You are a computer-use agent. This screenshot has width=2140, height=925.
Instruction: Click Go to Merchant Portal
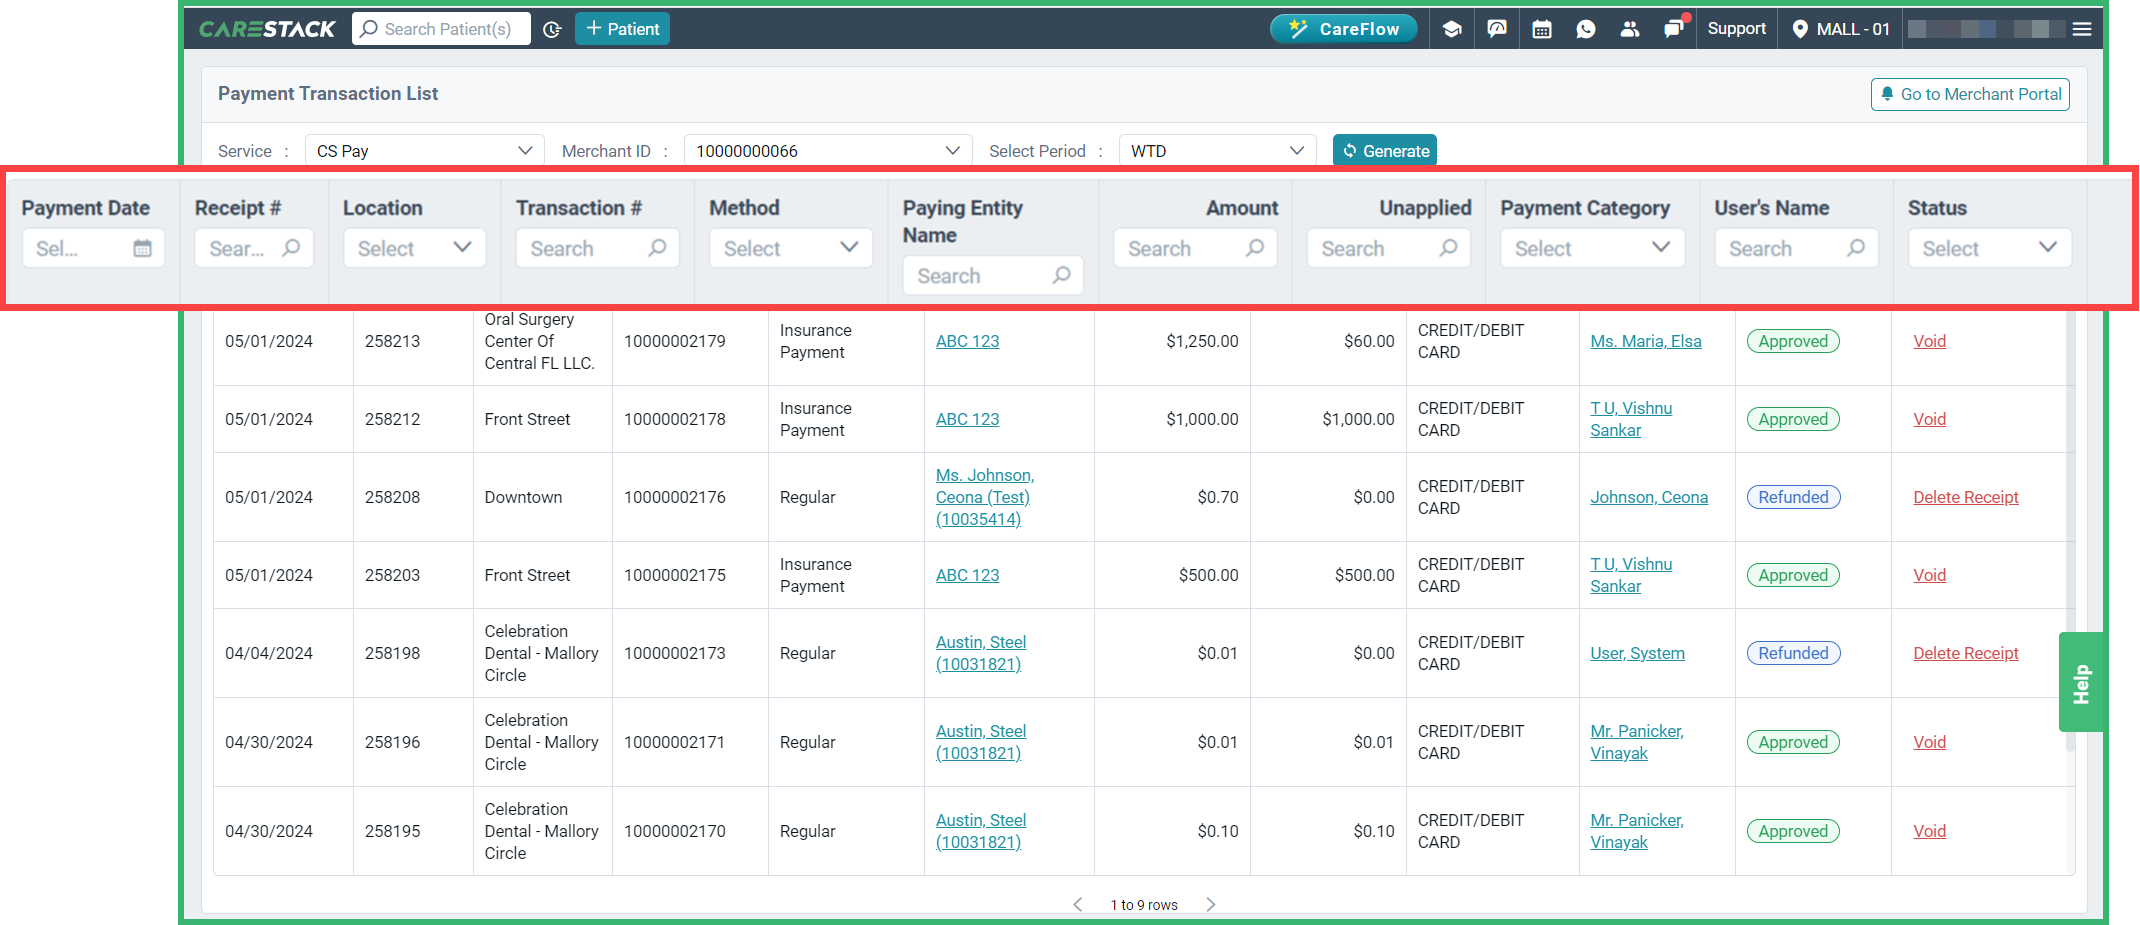click(1970, 93)
